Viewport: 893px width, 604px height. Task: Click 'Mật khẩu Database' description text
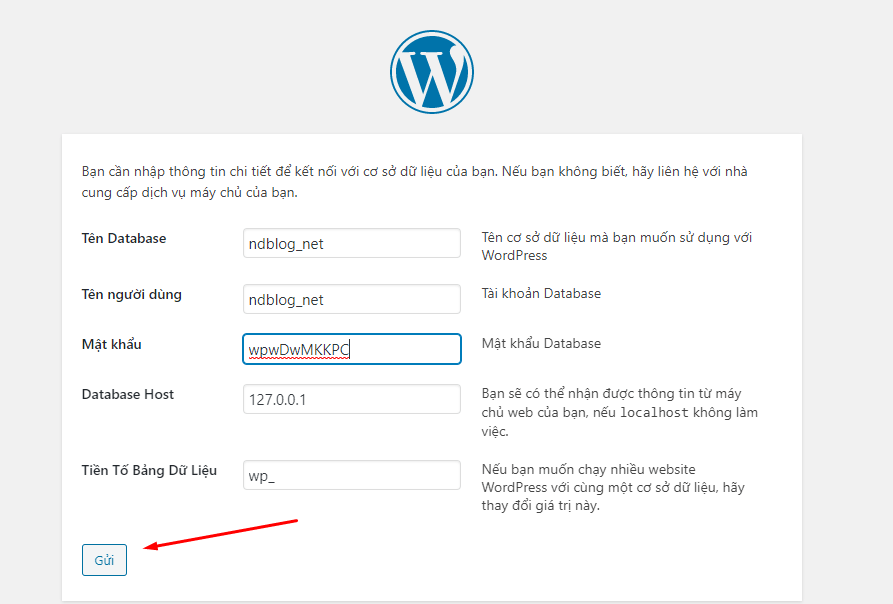click(x=541, y=343)
